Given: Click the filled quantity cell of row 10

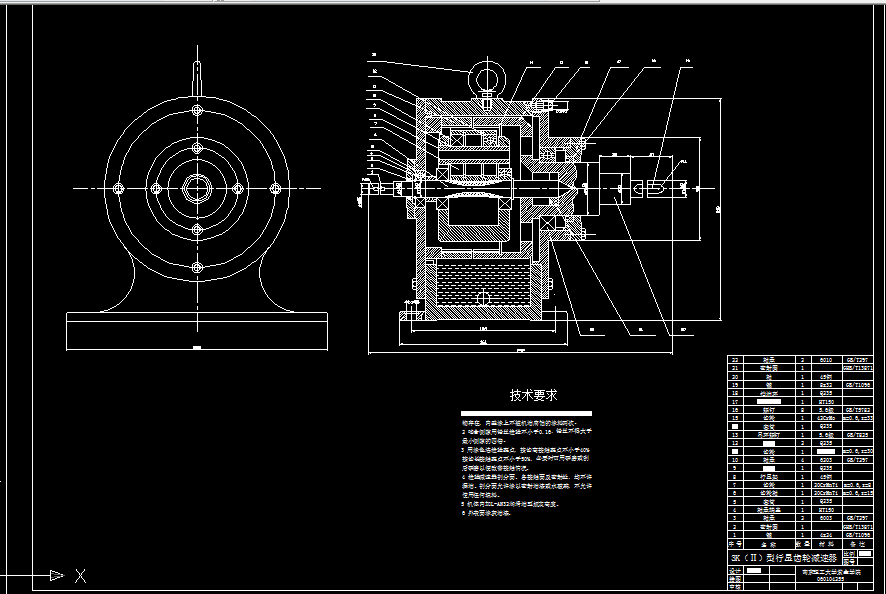Looking at the screenshot, I should click(x=802, y=459).
